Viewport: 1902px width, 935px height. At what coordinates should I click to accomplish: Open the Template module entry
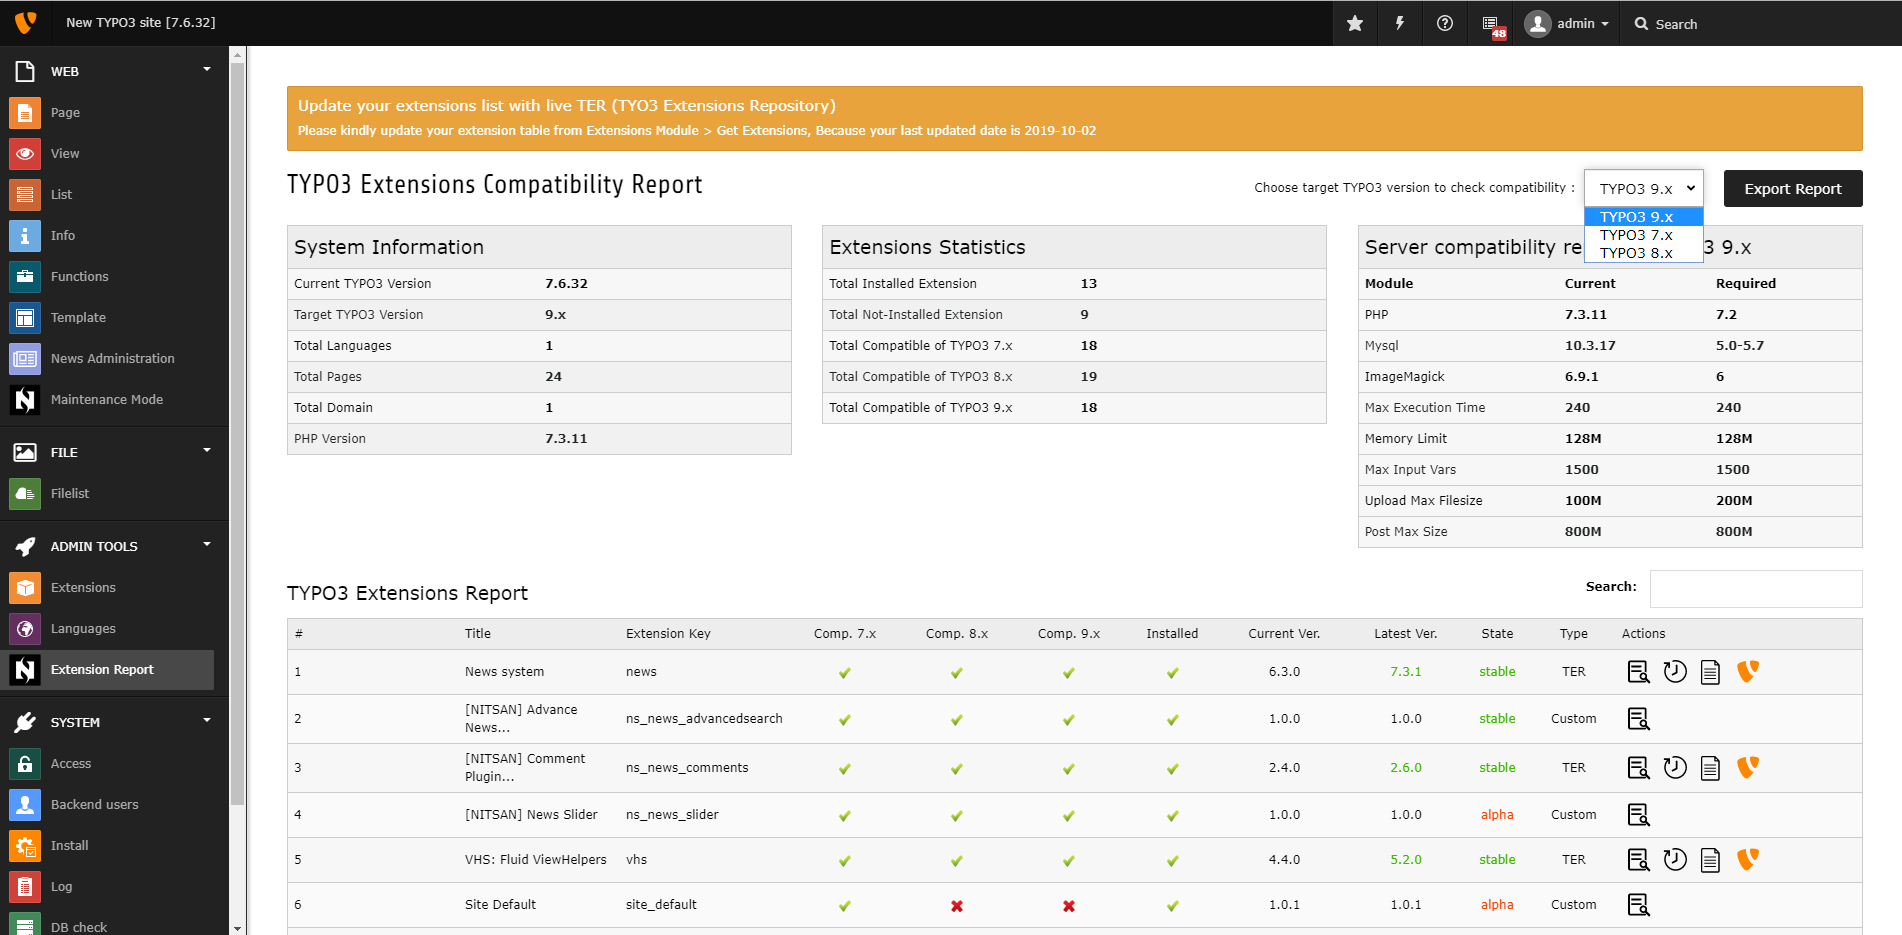(x=107, y=318)
